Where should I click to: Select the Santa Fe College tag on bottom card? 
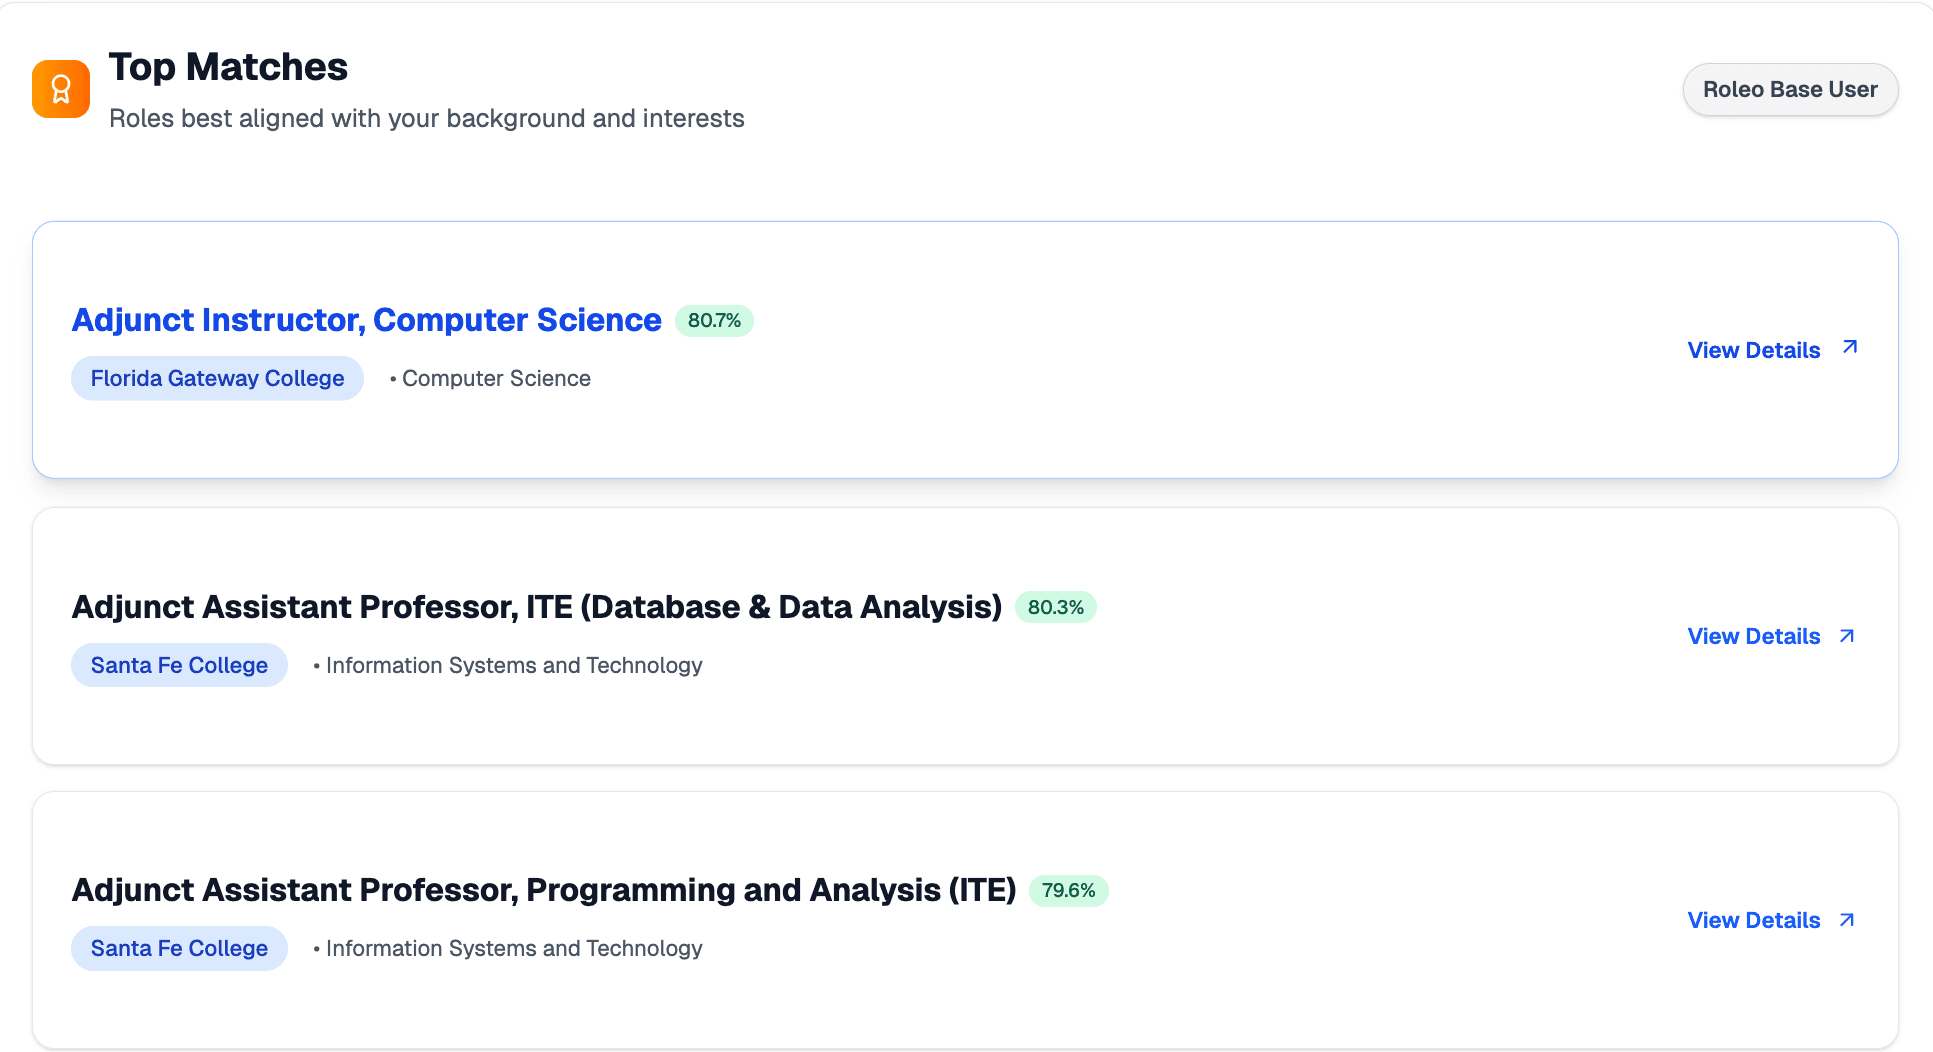tap(179, 947)
